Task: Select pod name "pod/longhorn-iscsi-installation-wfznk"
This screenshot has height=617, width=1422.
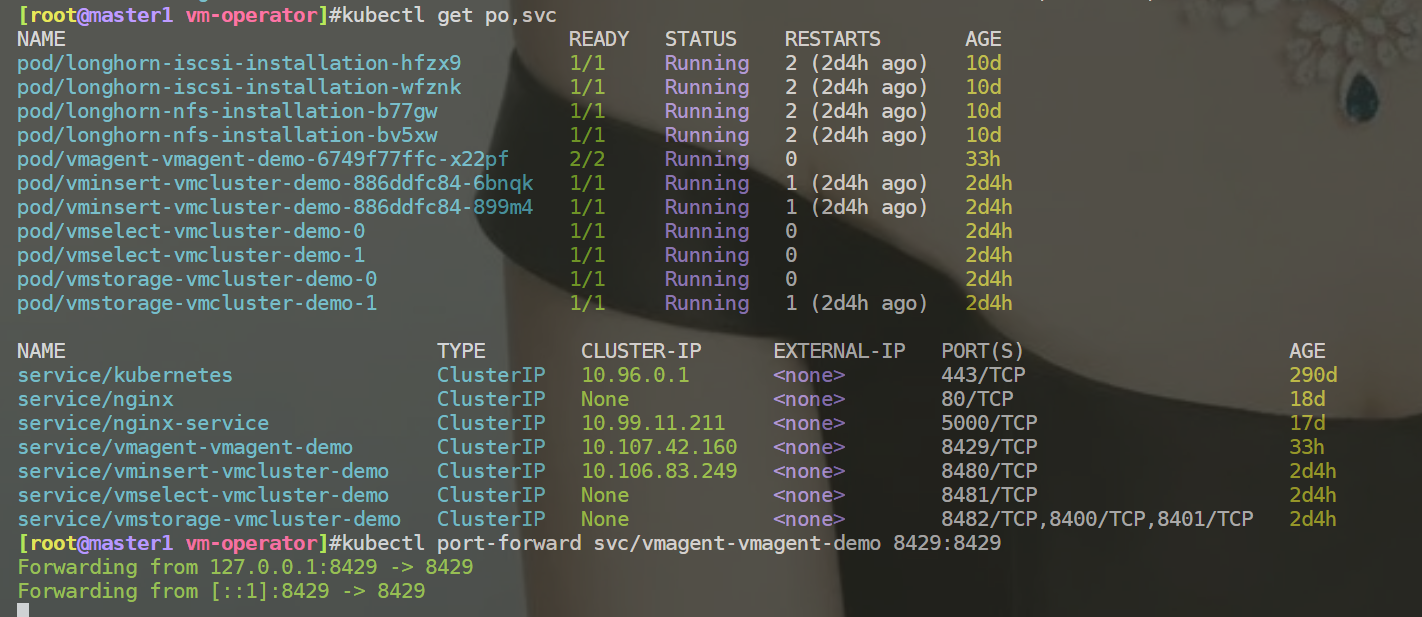Action: click(239, 87)
